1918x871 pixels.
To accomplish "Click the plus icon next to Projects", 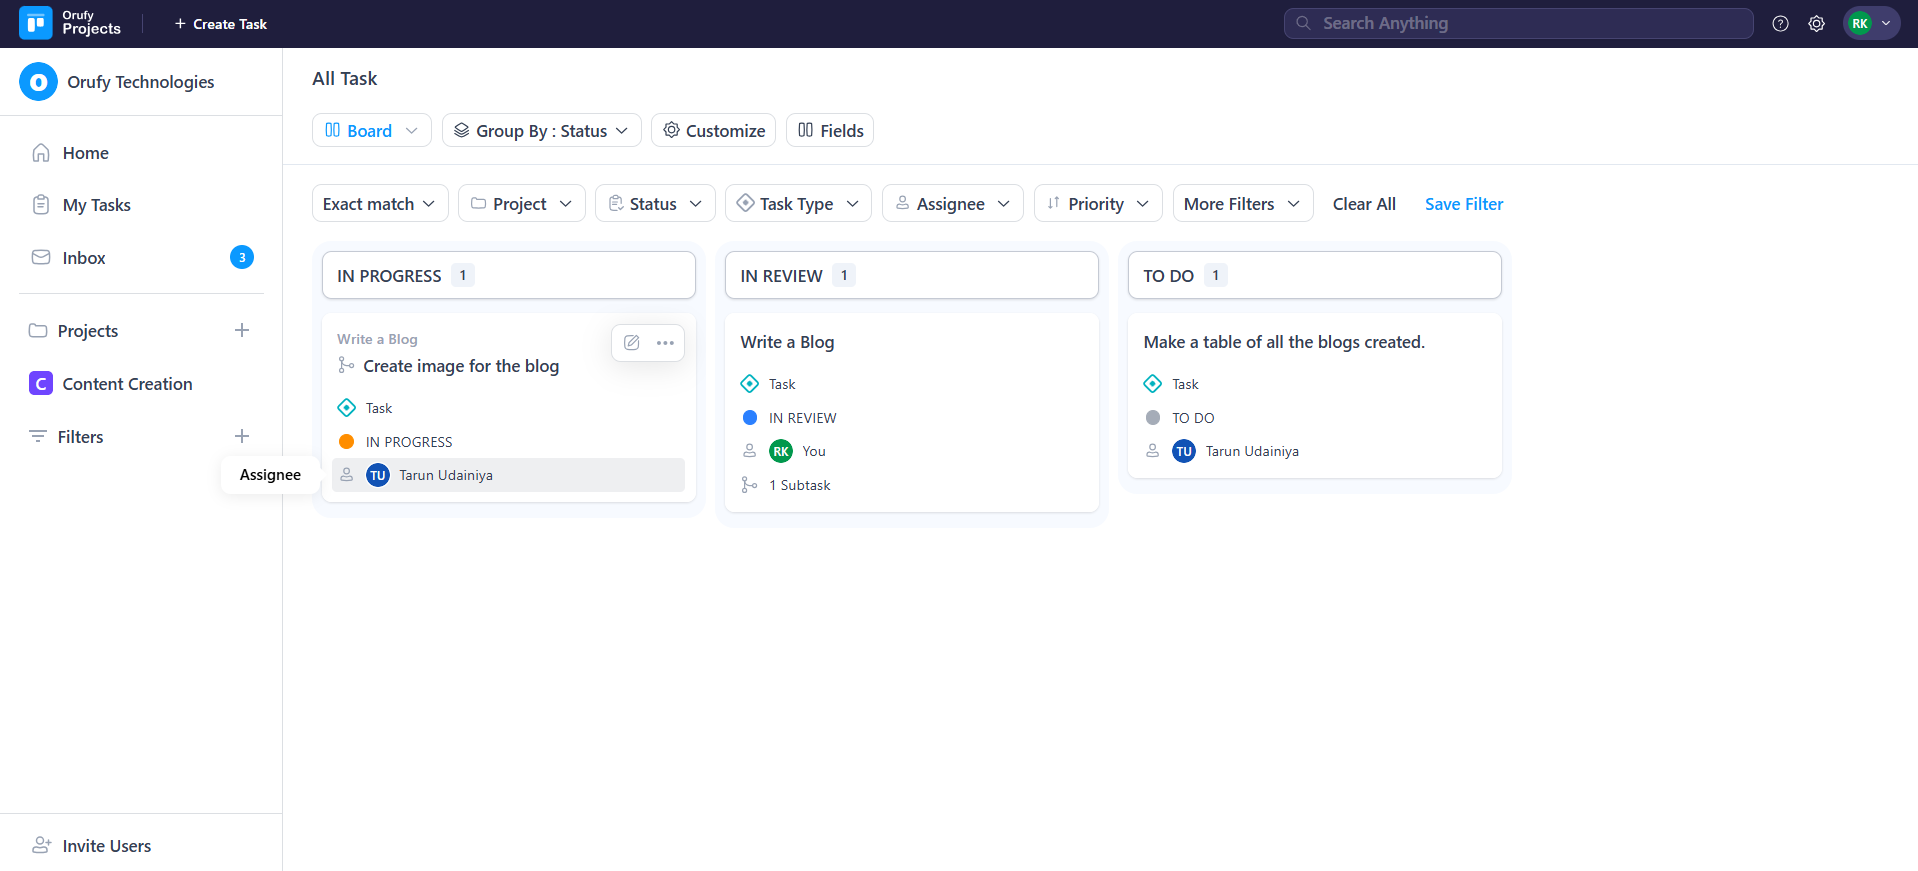I will (242, 331).
